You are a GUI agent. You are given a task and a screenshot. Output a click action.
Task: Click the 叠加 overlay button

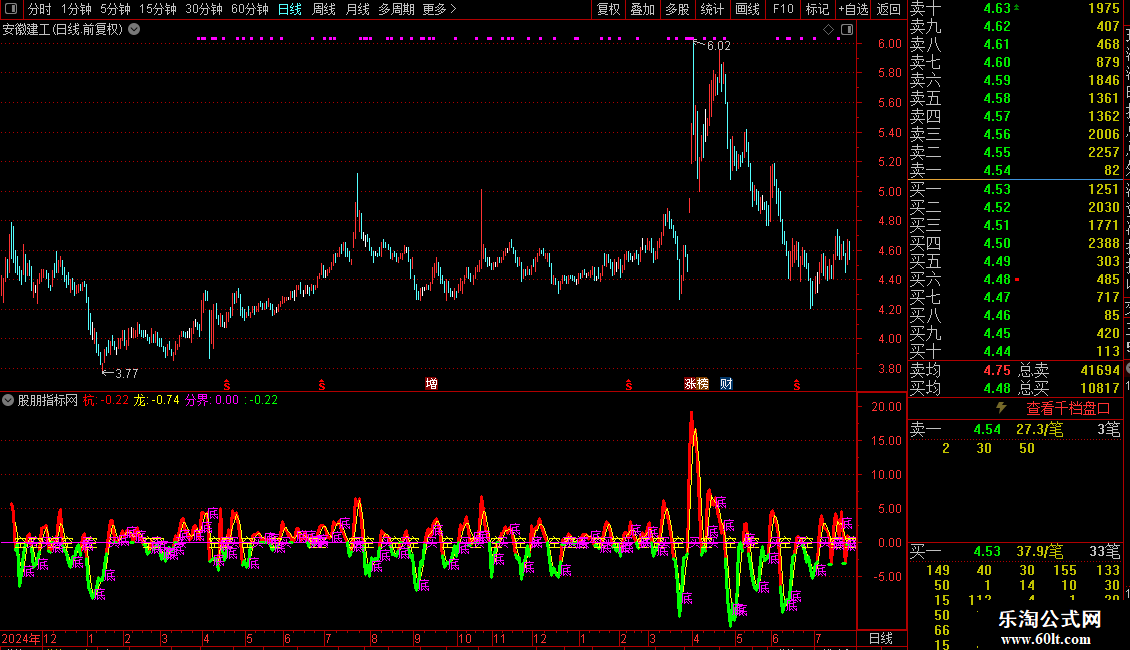click(x=642, y=9)
